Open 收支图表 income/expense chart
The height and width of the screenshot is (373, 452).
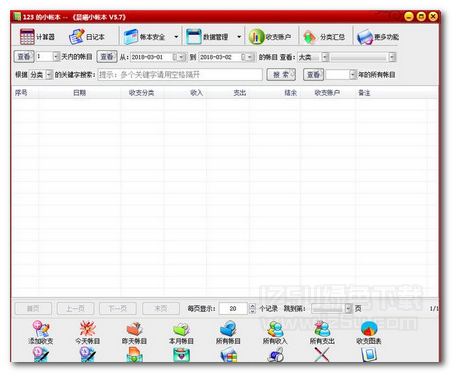pos(369,332)
